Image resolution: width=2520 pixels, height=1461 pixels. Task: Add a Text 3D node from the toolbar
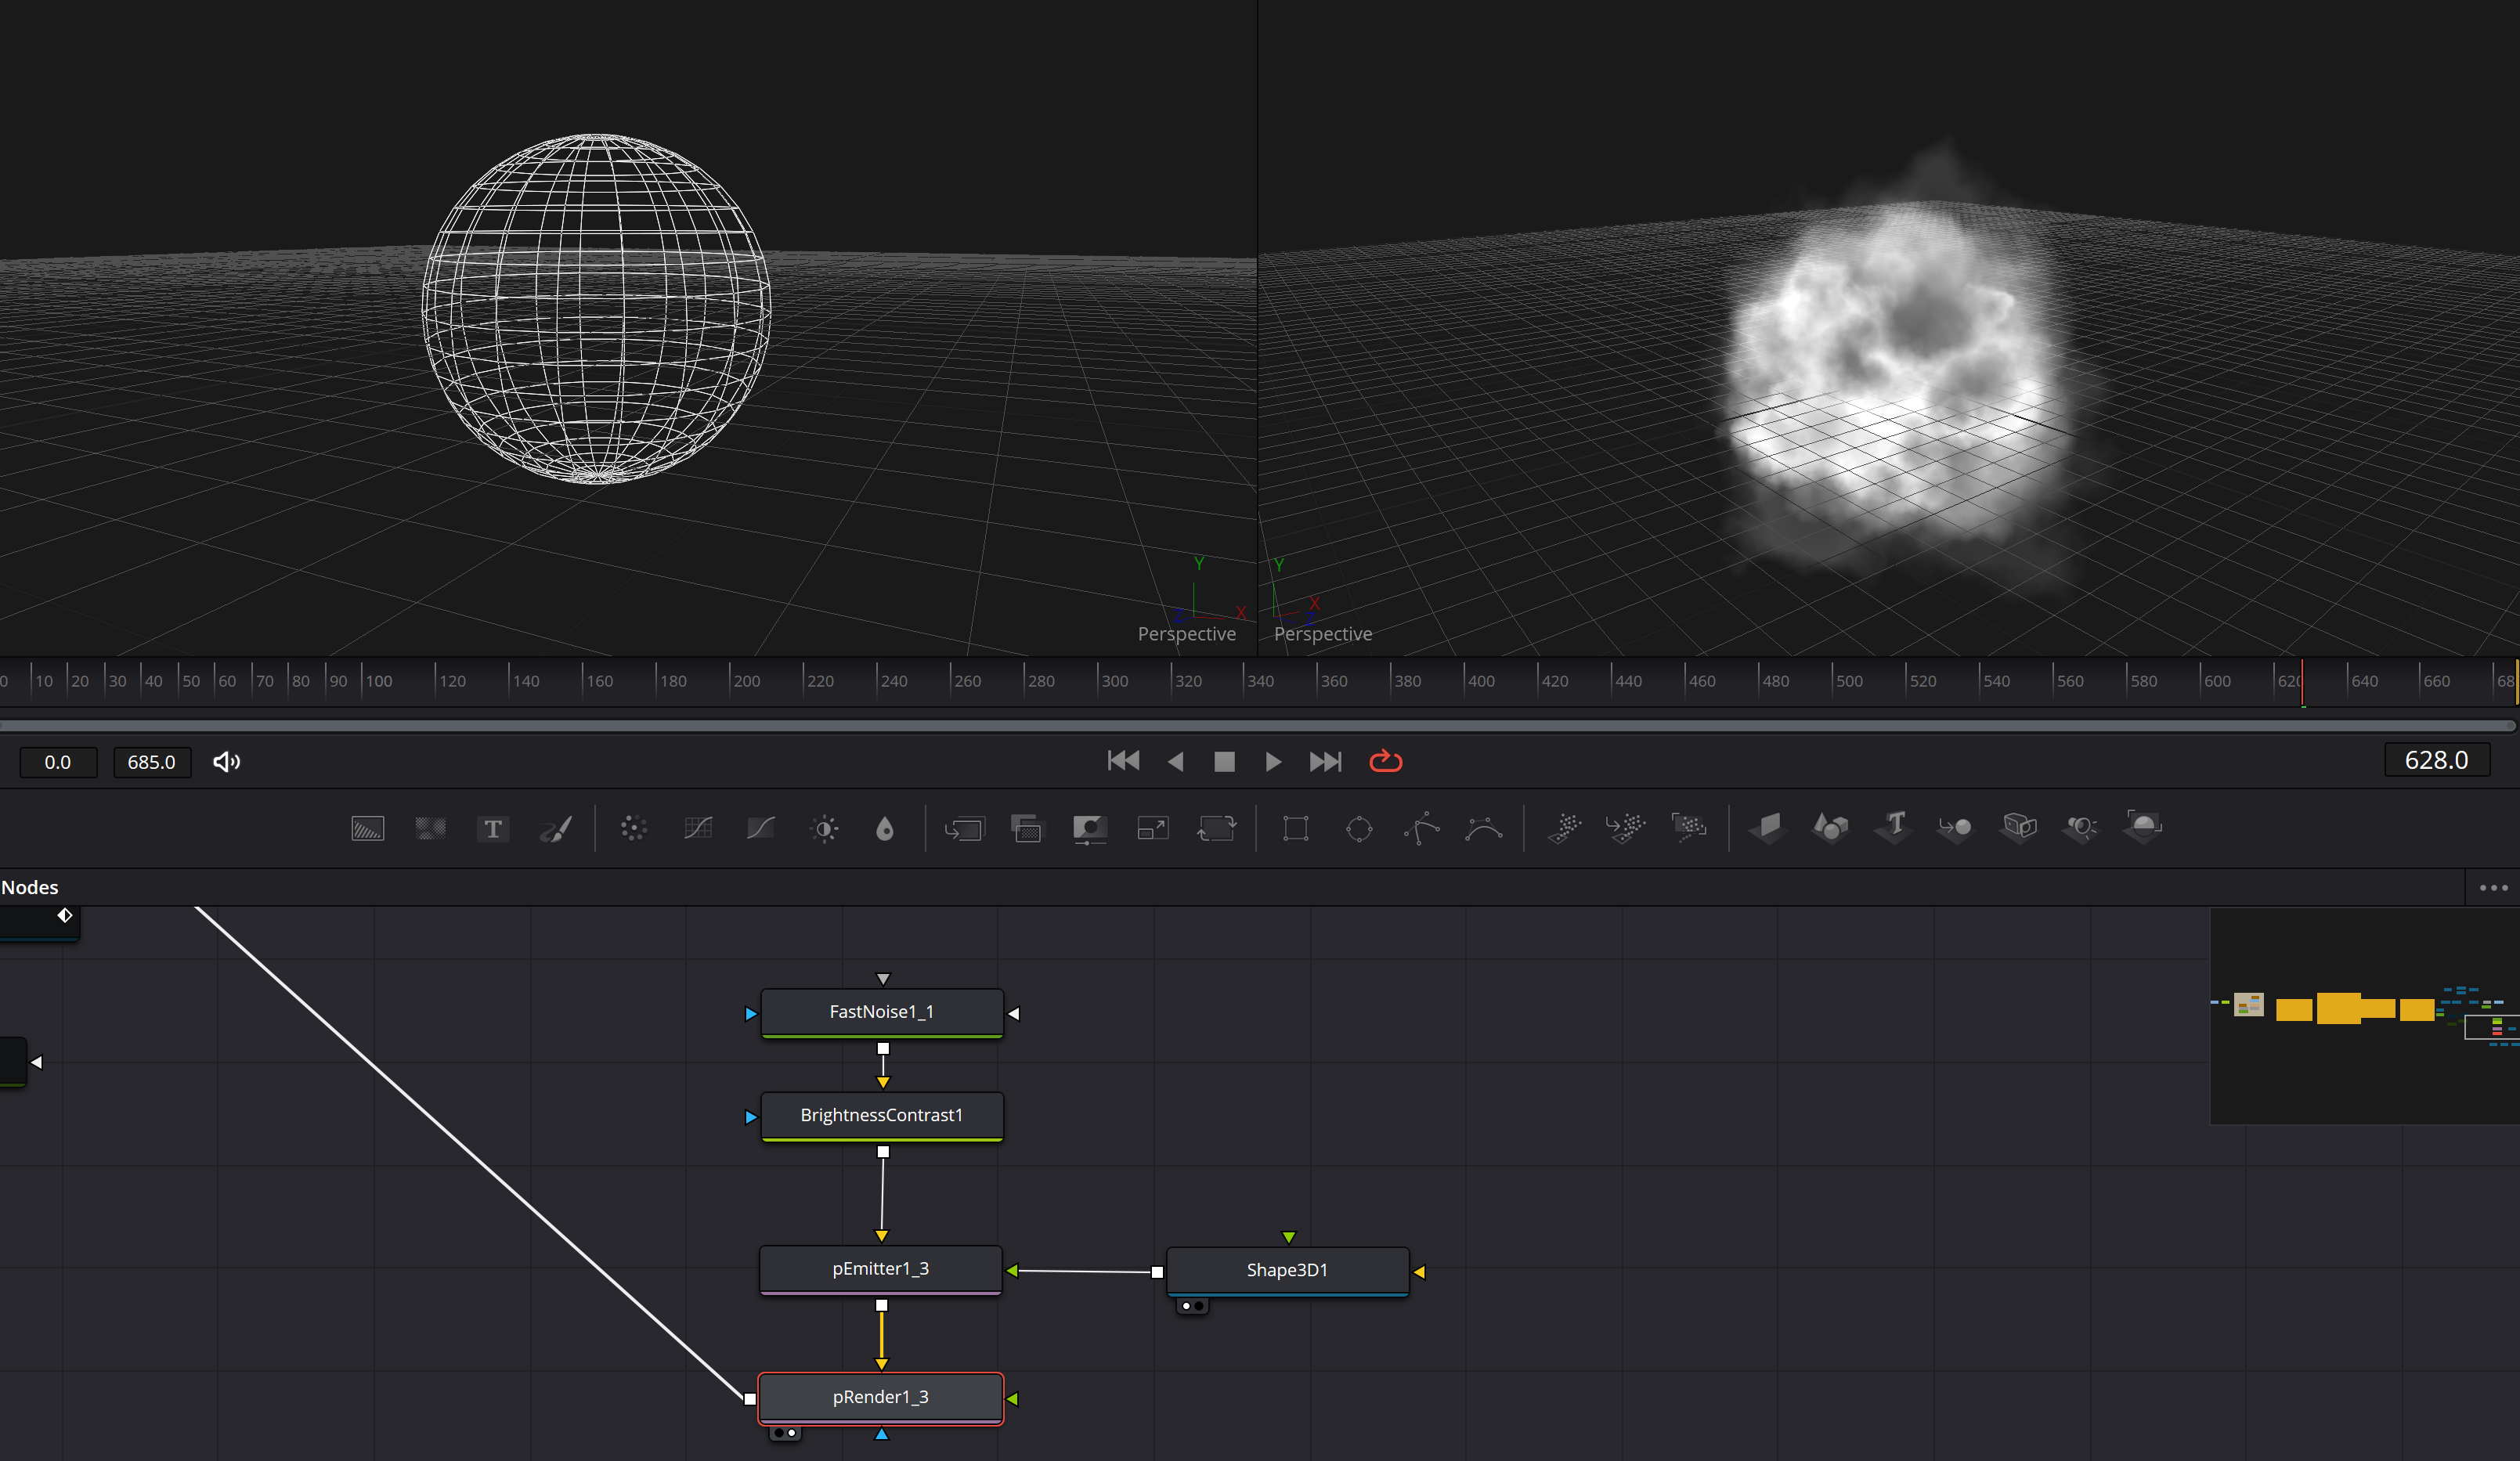1893,828
